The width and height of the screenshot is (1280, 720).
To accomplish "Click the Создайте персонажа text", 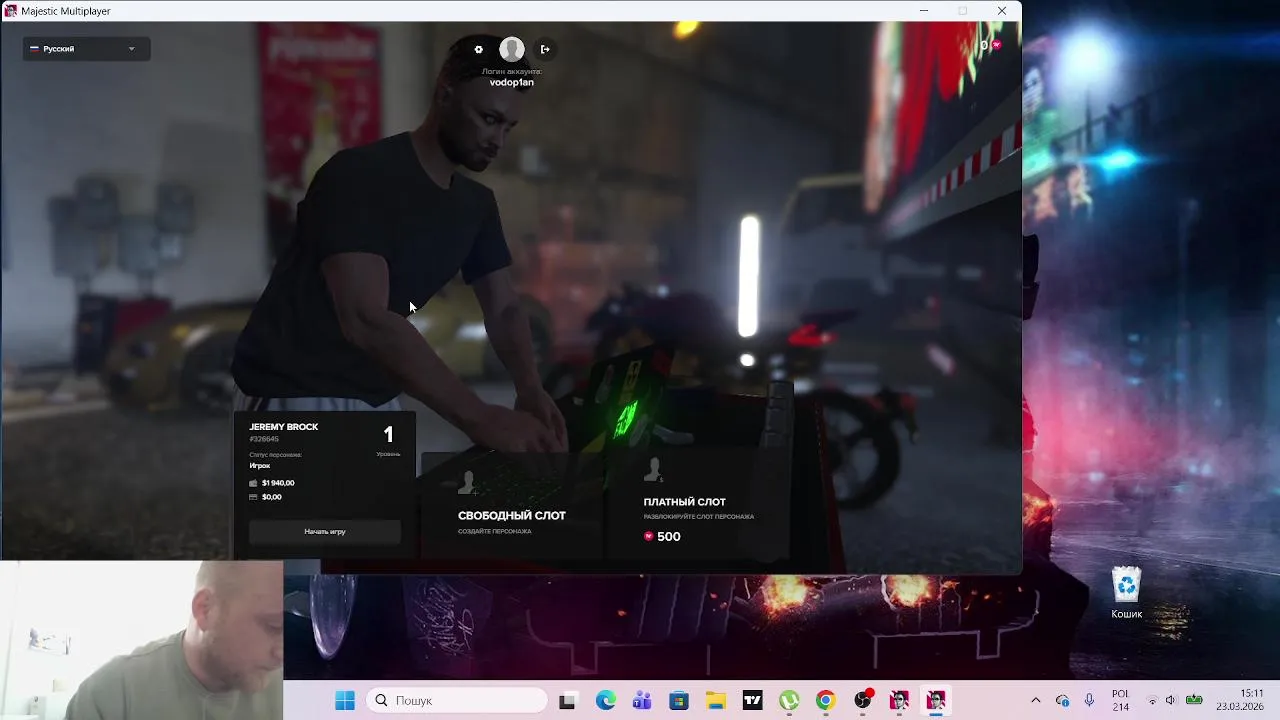I will click(x=495, y=531).
